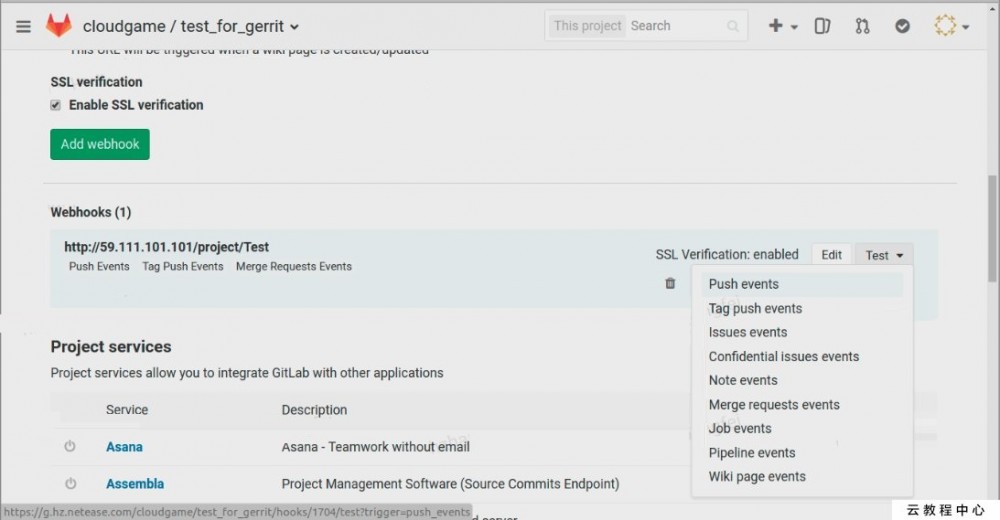The height and width of the screenshot is (520, 1000).
Task: Open the user avatar dropdown
Action: click(951, 26)
